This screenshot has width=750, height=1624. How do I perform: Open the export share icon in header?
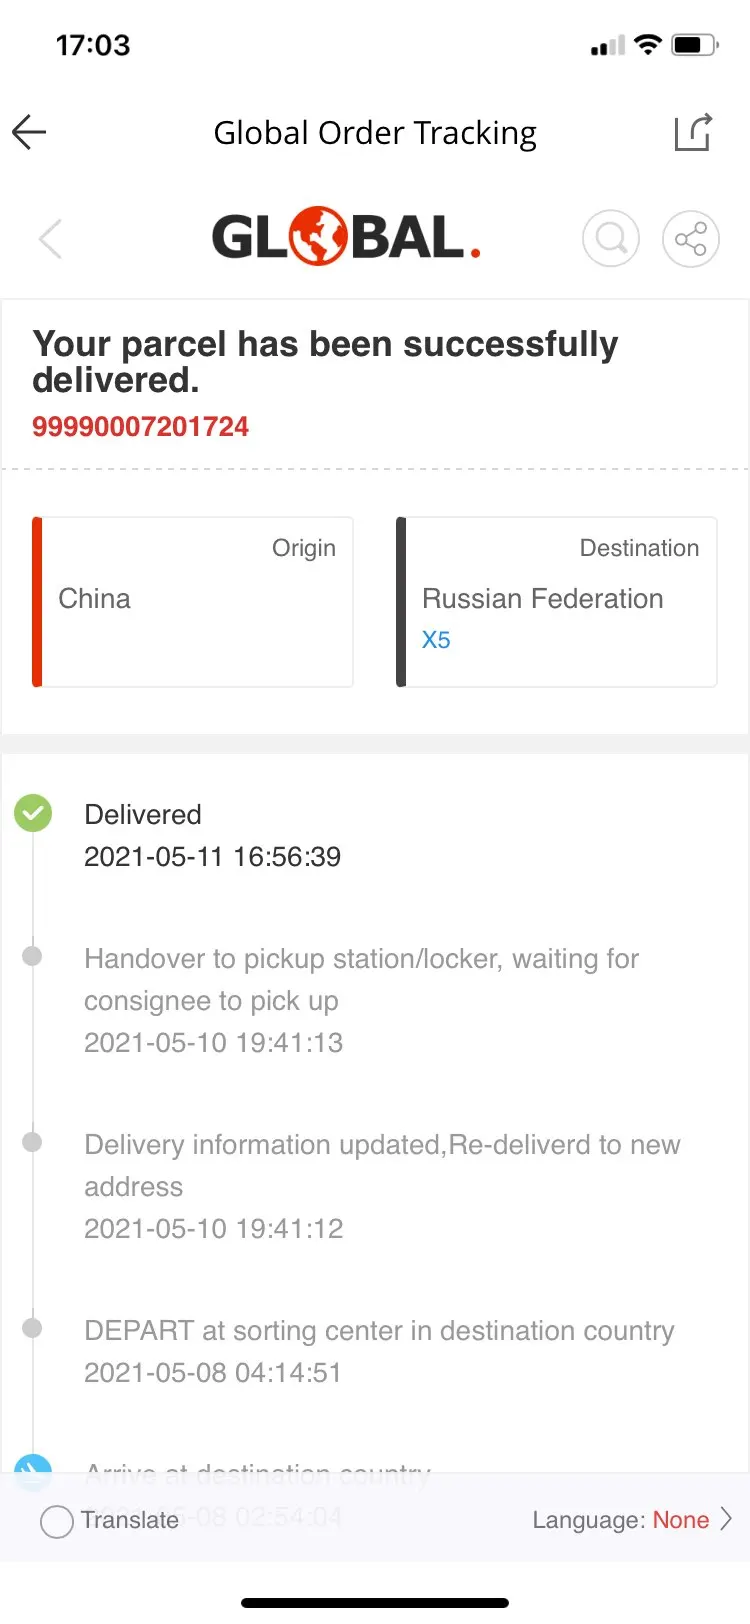pos(692,132)
